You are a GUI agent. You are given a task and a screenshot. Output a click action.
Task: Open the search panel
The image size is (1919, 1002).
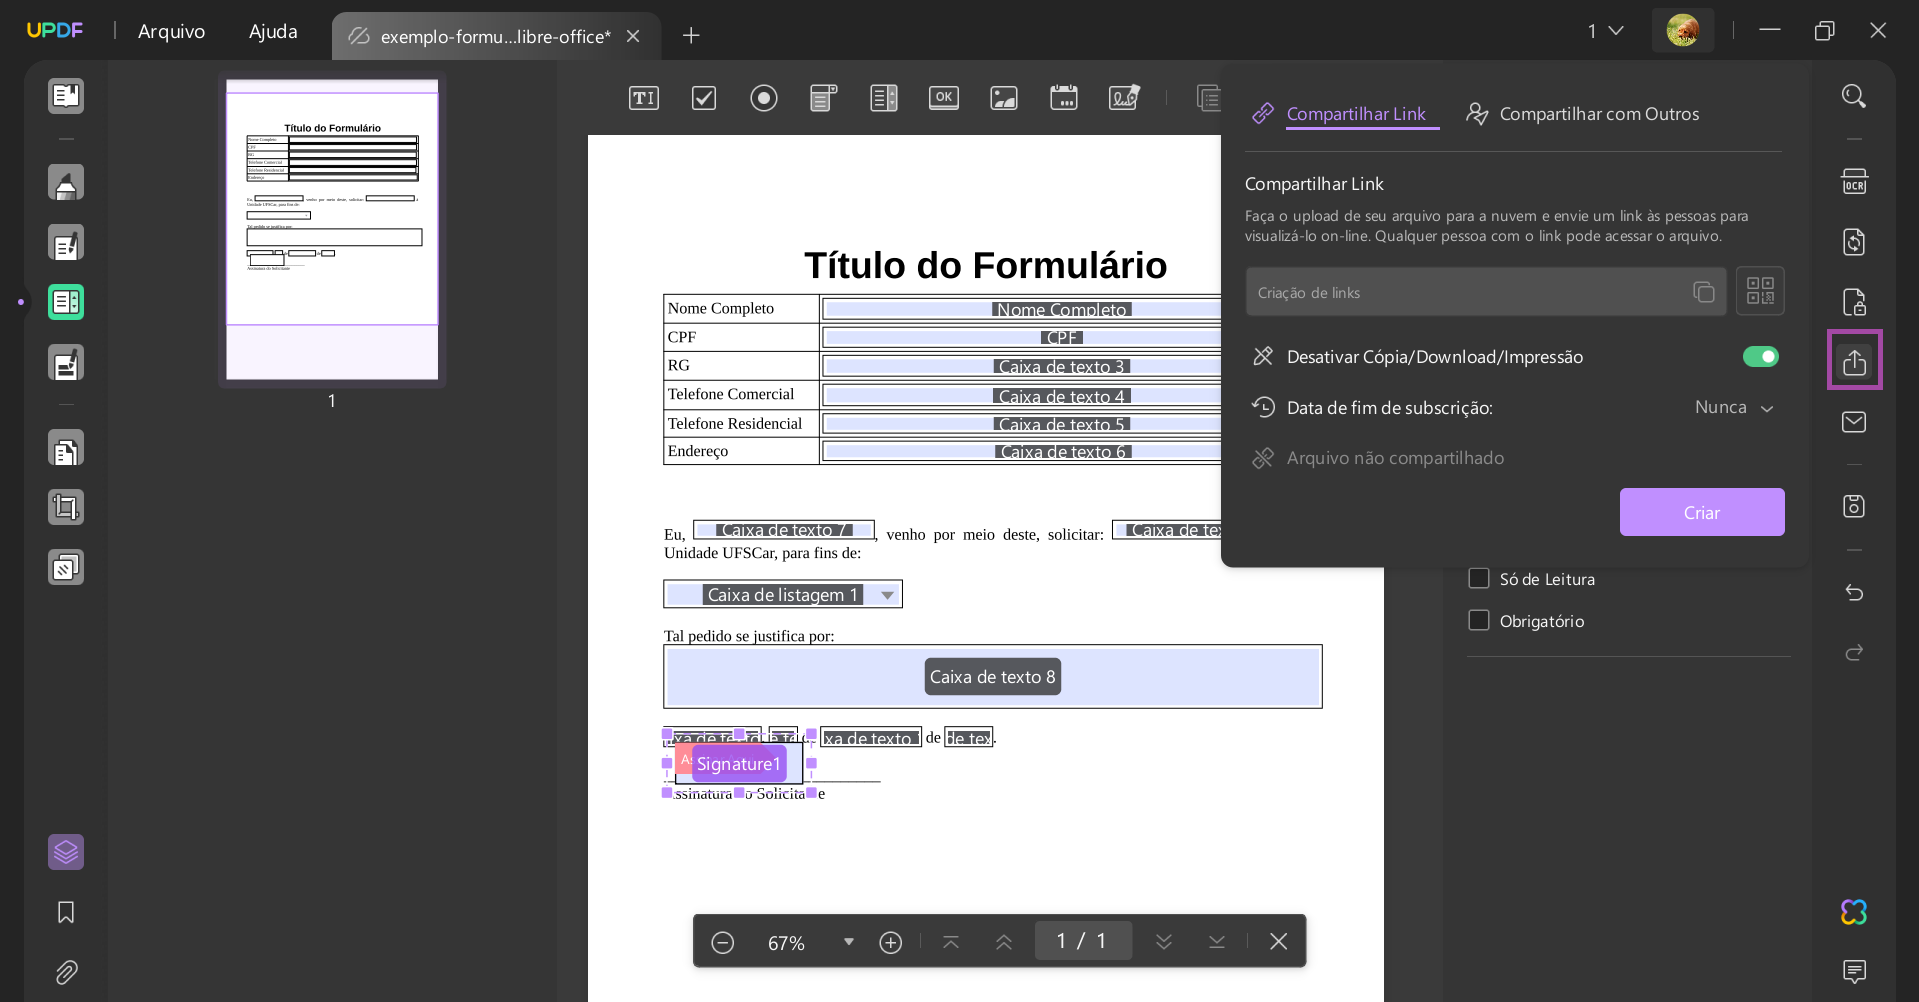pyautogui.click(x=1854, y=95)
